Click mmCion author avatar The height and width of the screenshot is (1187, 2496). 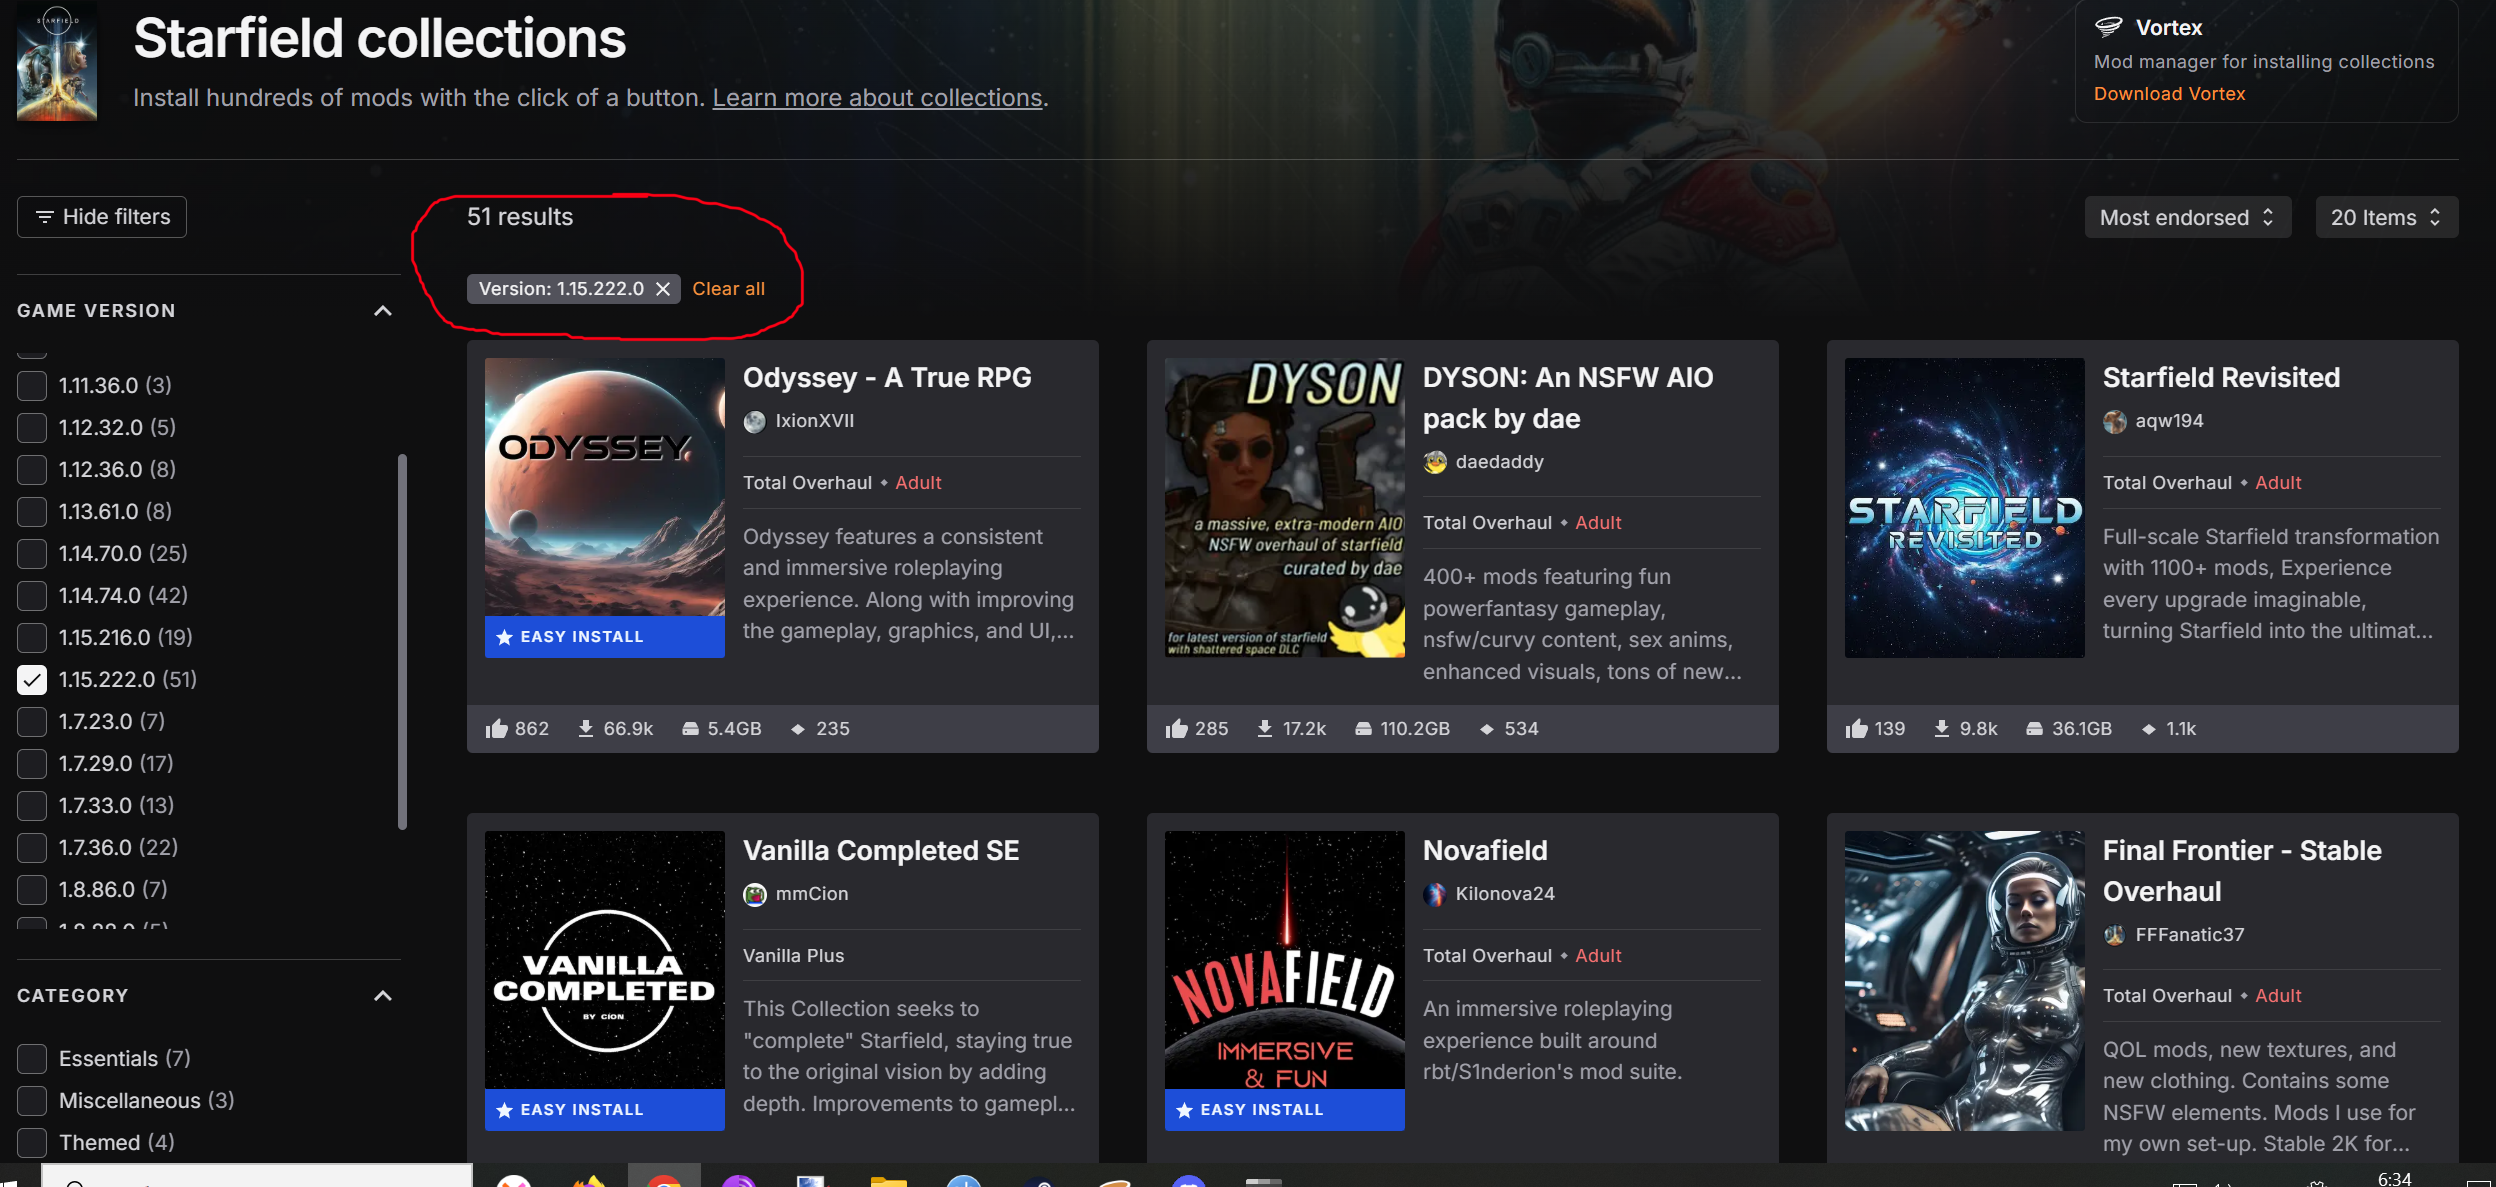click(755, 894)
